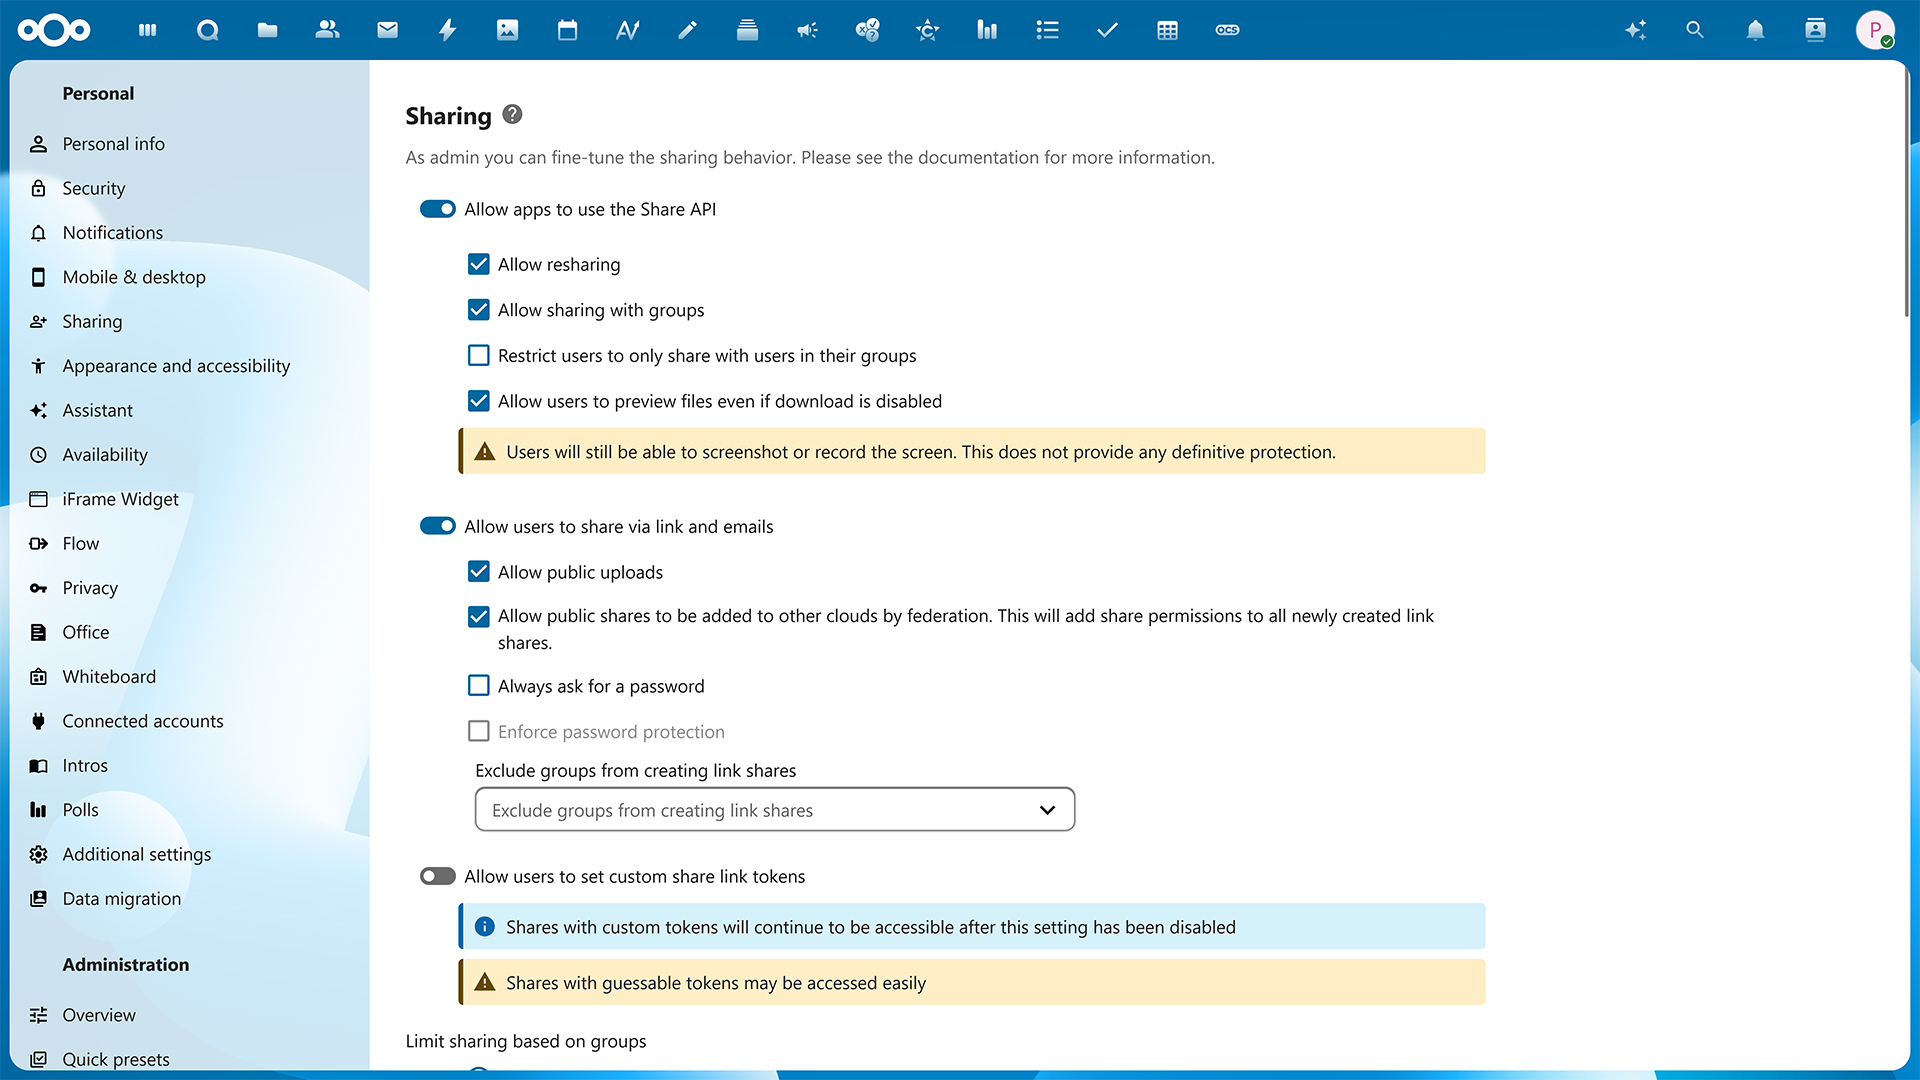The width and height of the screenshot is (1920, 1080).
Task: Open the Deck app icon
Action: point(747,30)
